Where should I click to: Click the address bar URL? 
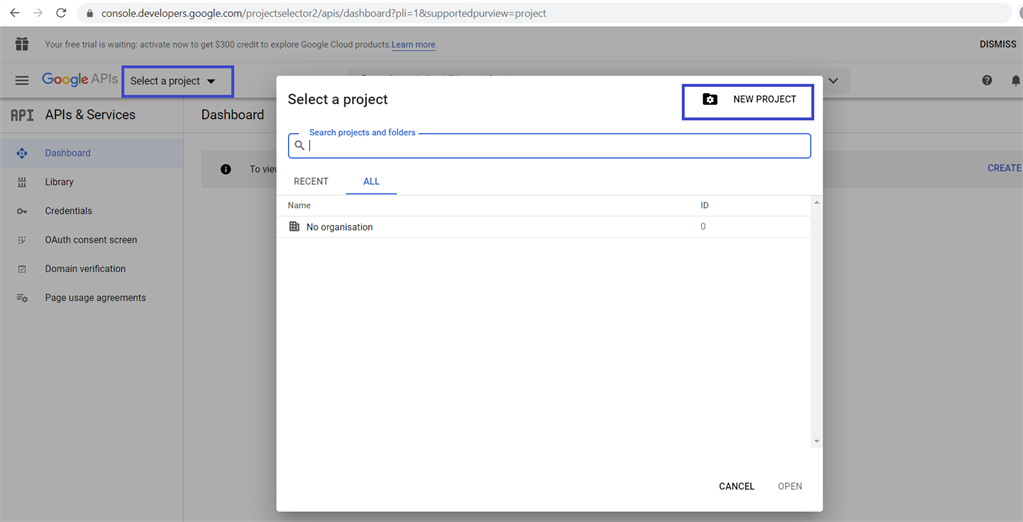coord(324,13)
